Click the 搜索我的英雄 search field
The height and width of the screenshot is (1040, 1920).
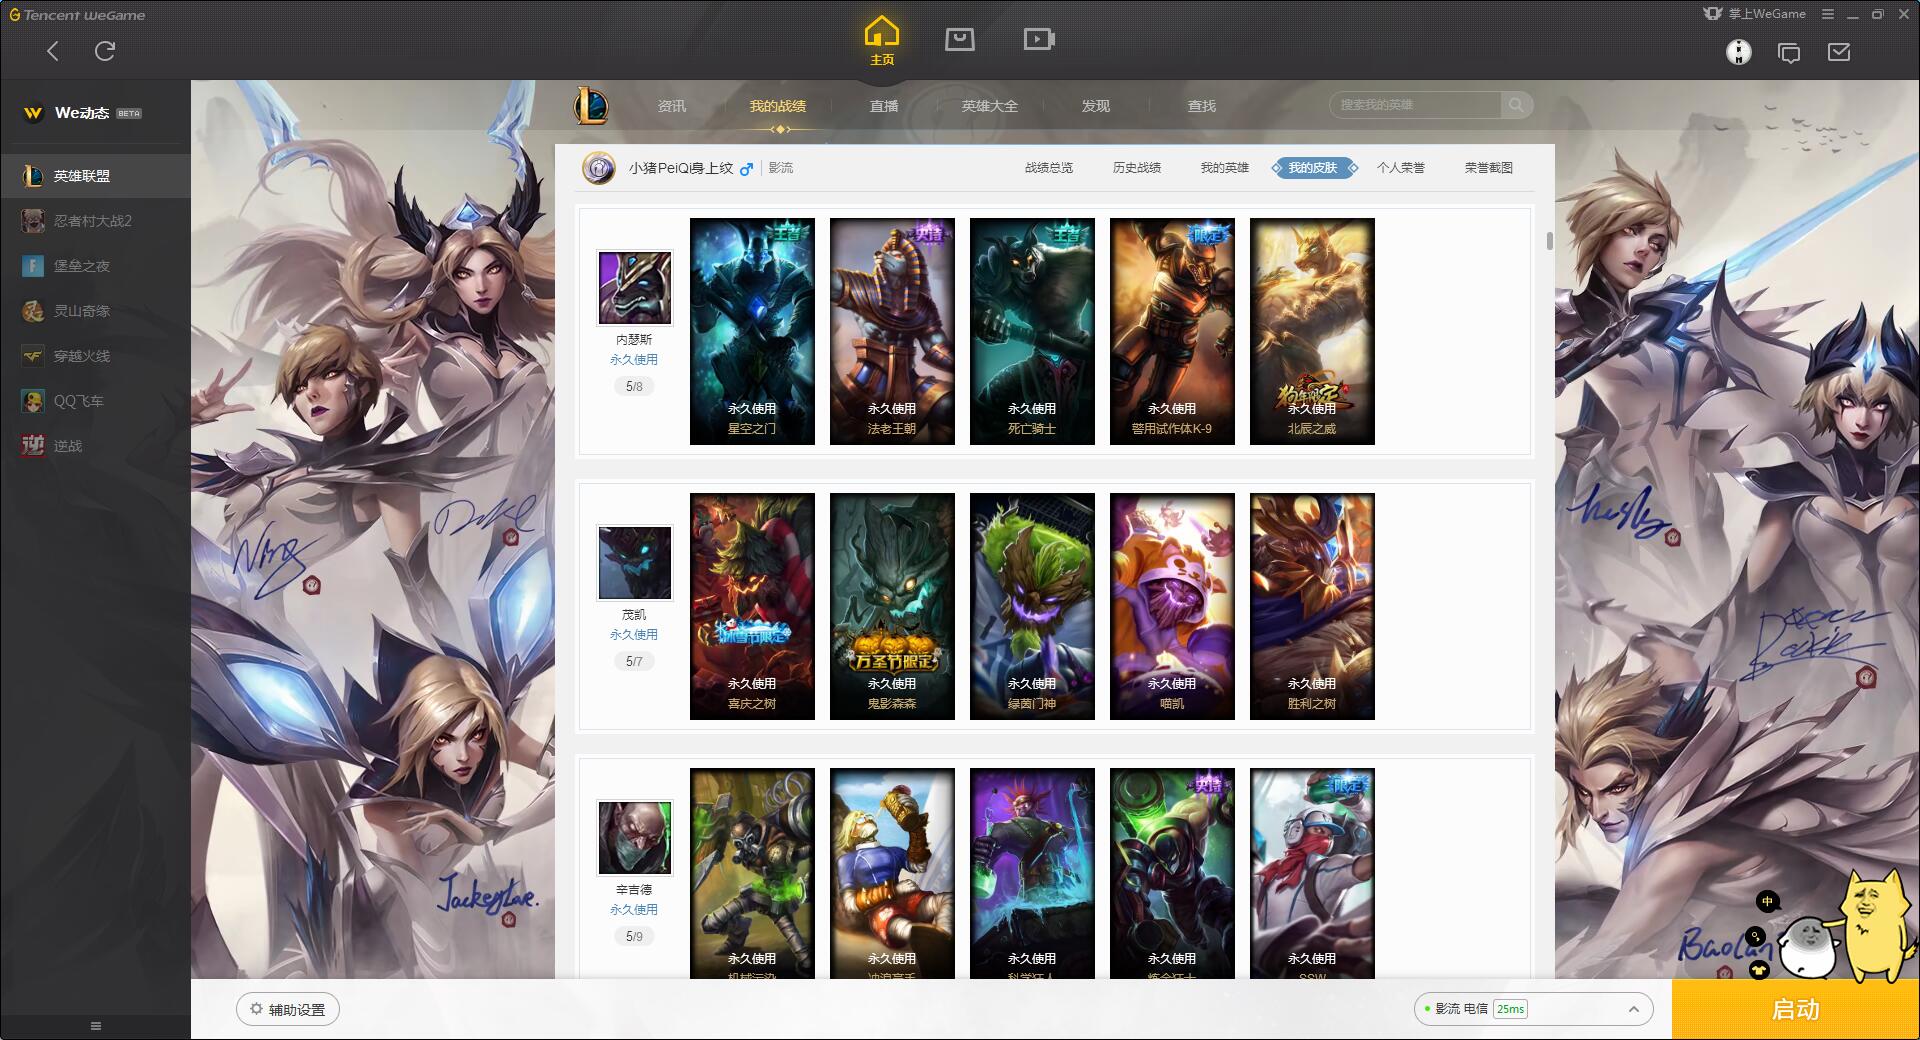1415,105
